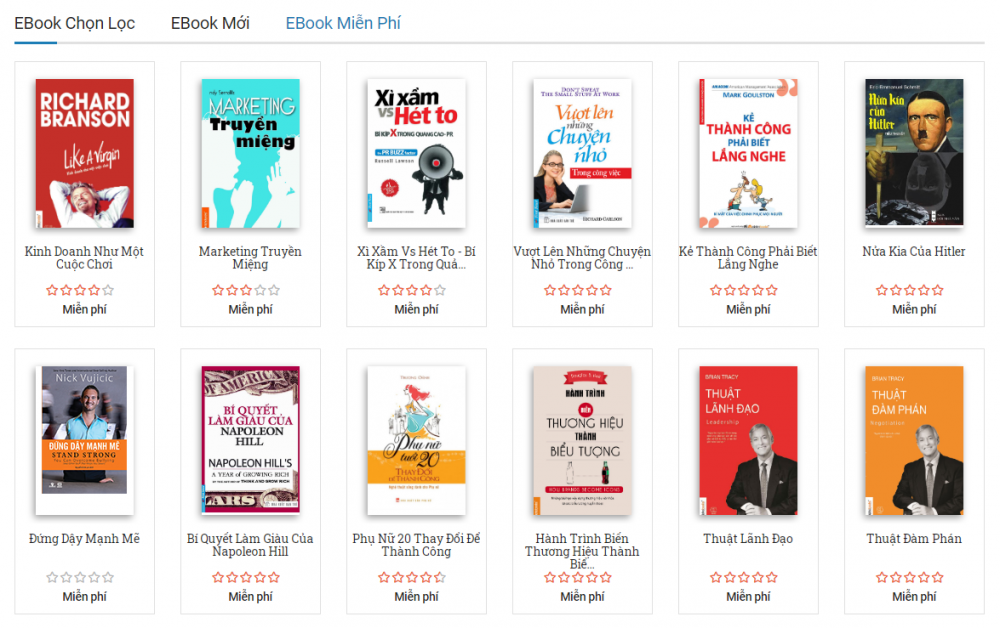Open the EBook Mới tab
1000x628 pixels.
click(210, 23)
